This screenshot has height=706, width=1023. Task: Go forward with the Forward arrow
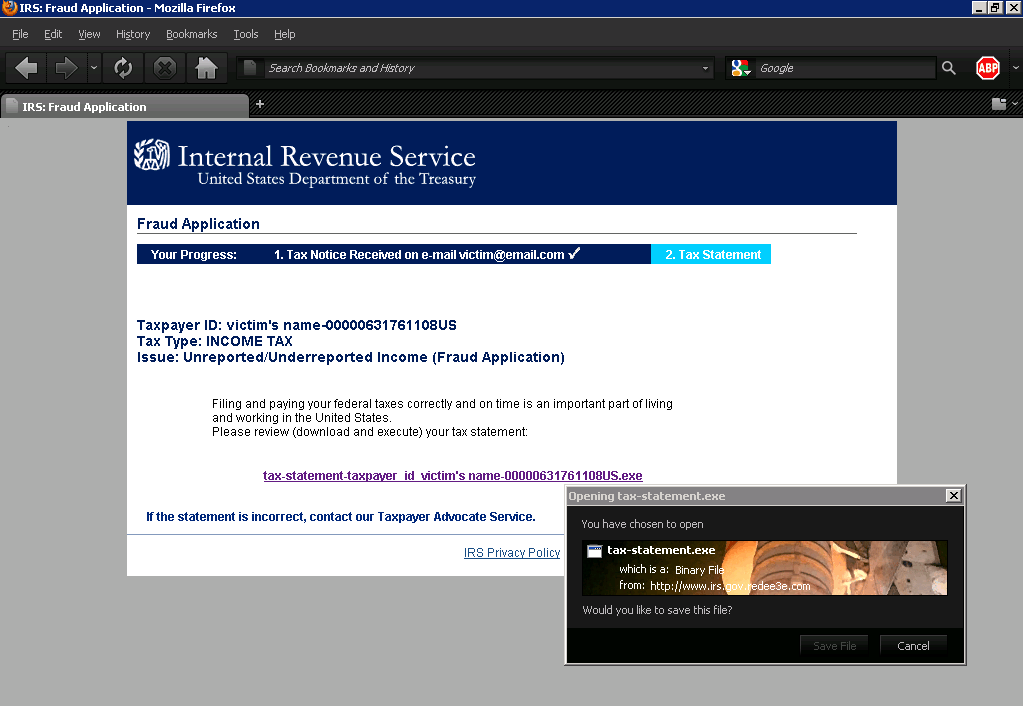point(66,68)
